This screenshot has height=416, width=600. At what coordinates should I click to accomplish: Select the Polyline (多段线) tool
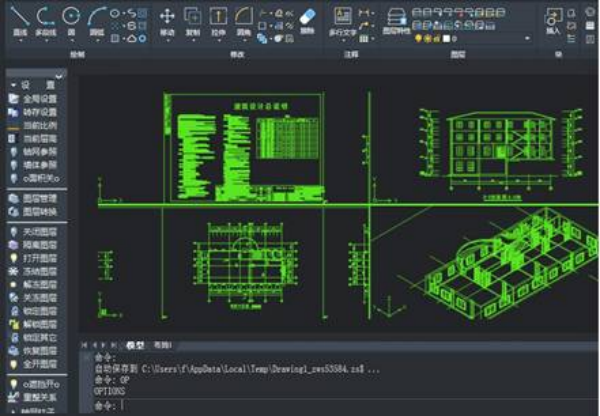click(x=45, y=18)
